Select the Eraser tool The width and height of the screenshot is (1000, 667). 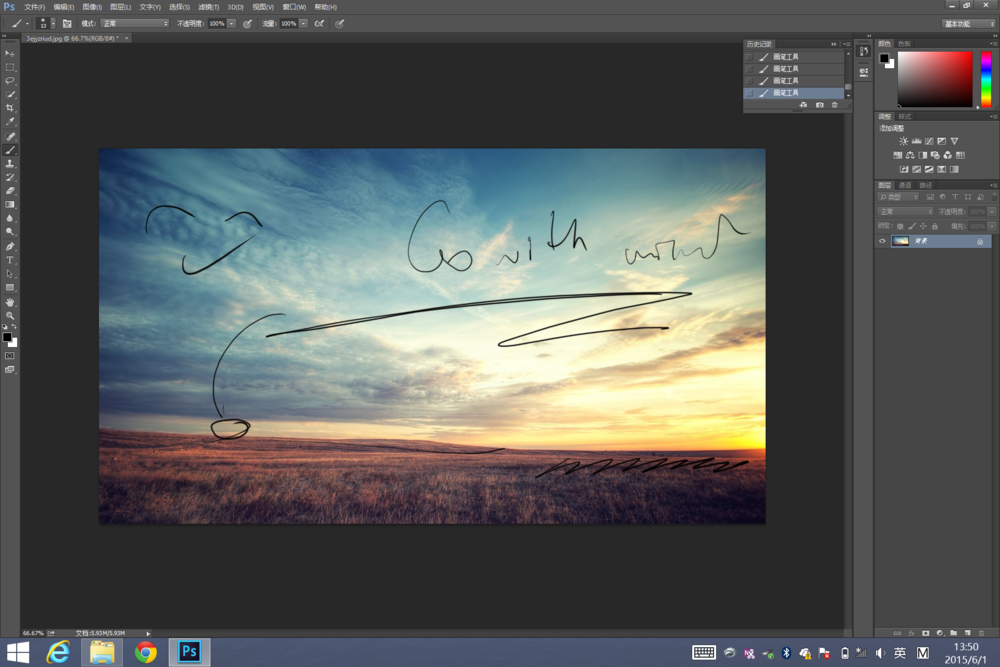pyautogui.click(x=10, y=191)
